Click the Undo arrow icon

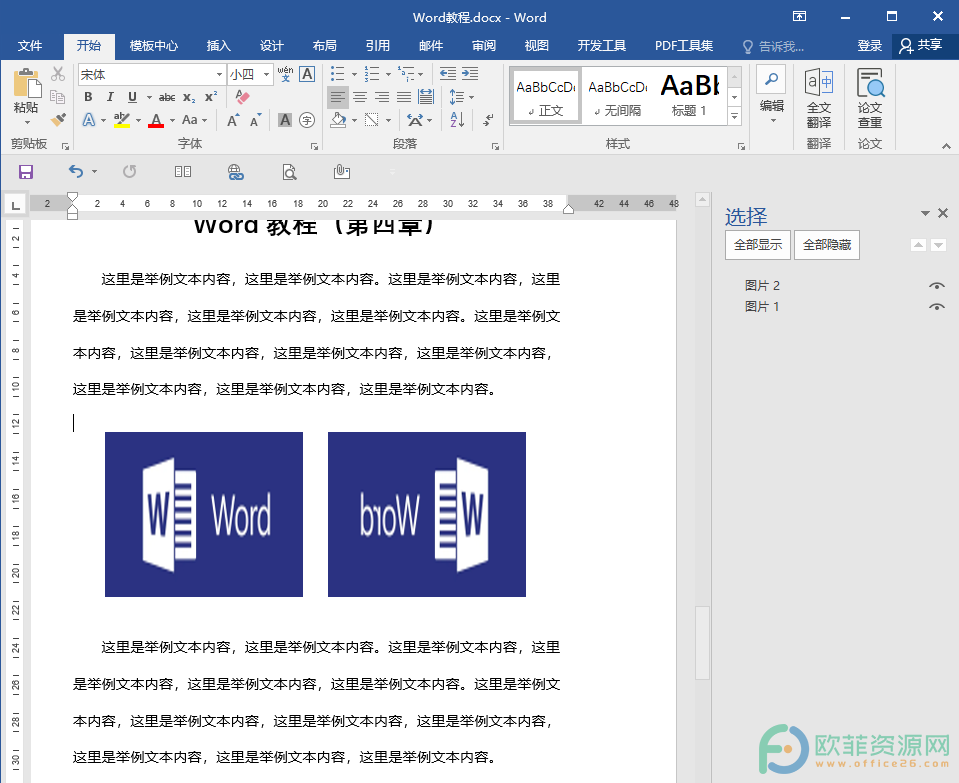[76, 172]
